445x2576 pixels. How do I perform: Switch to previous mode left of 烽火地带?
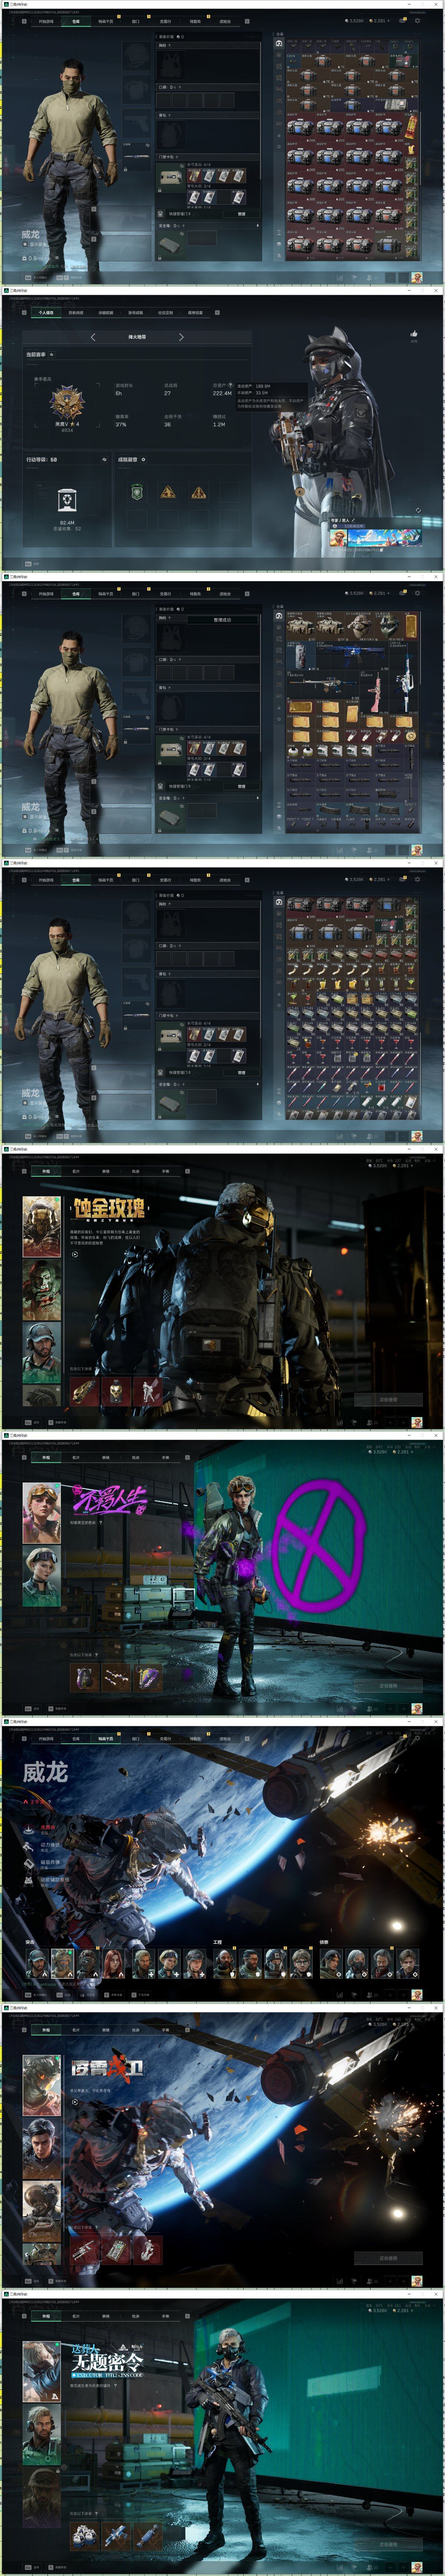[x=93, y=337]
